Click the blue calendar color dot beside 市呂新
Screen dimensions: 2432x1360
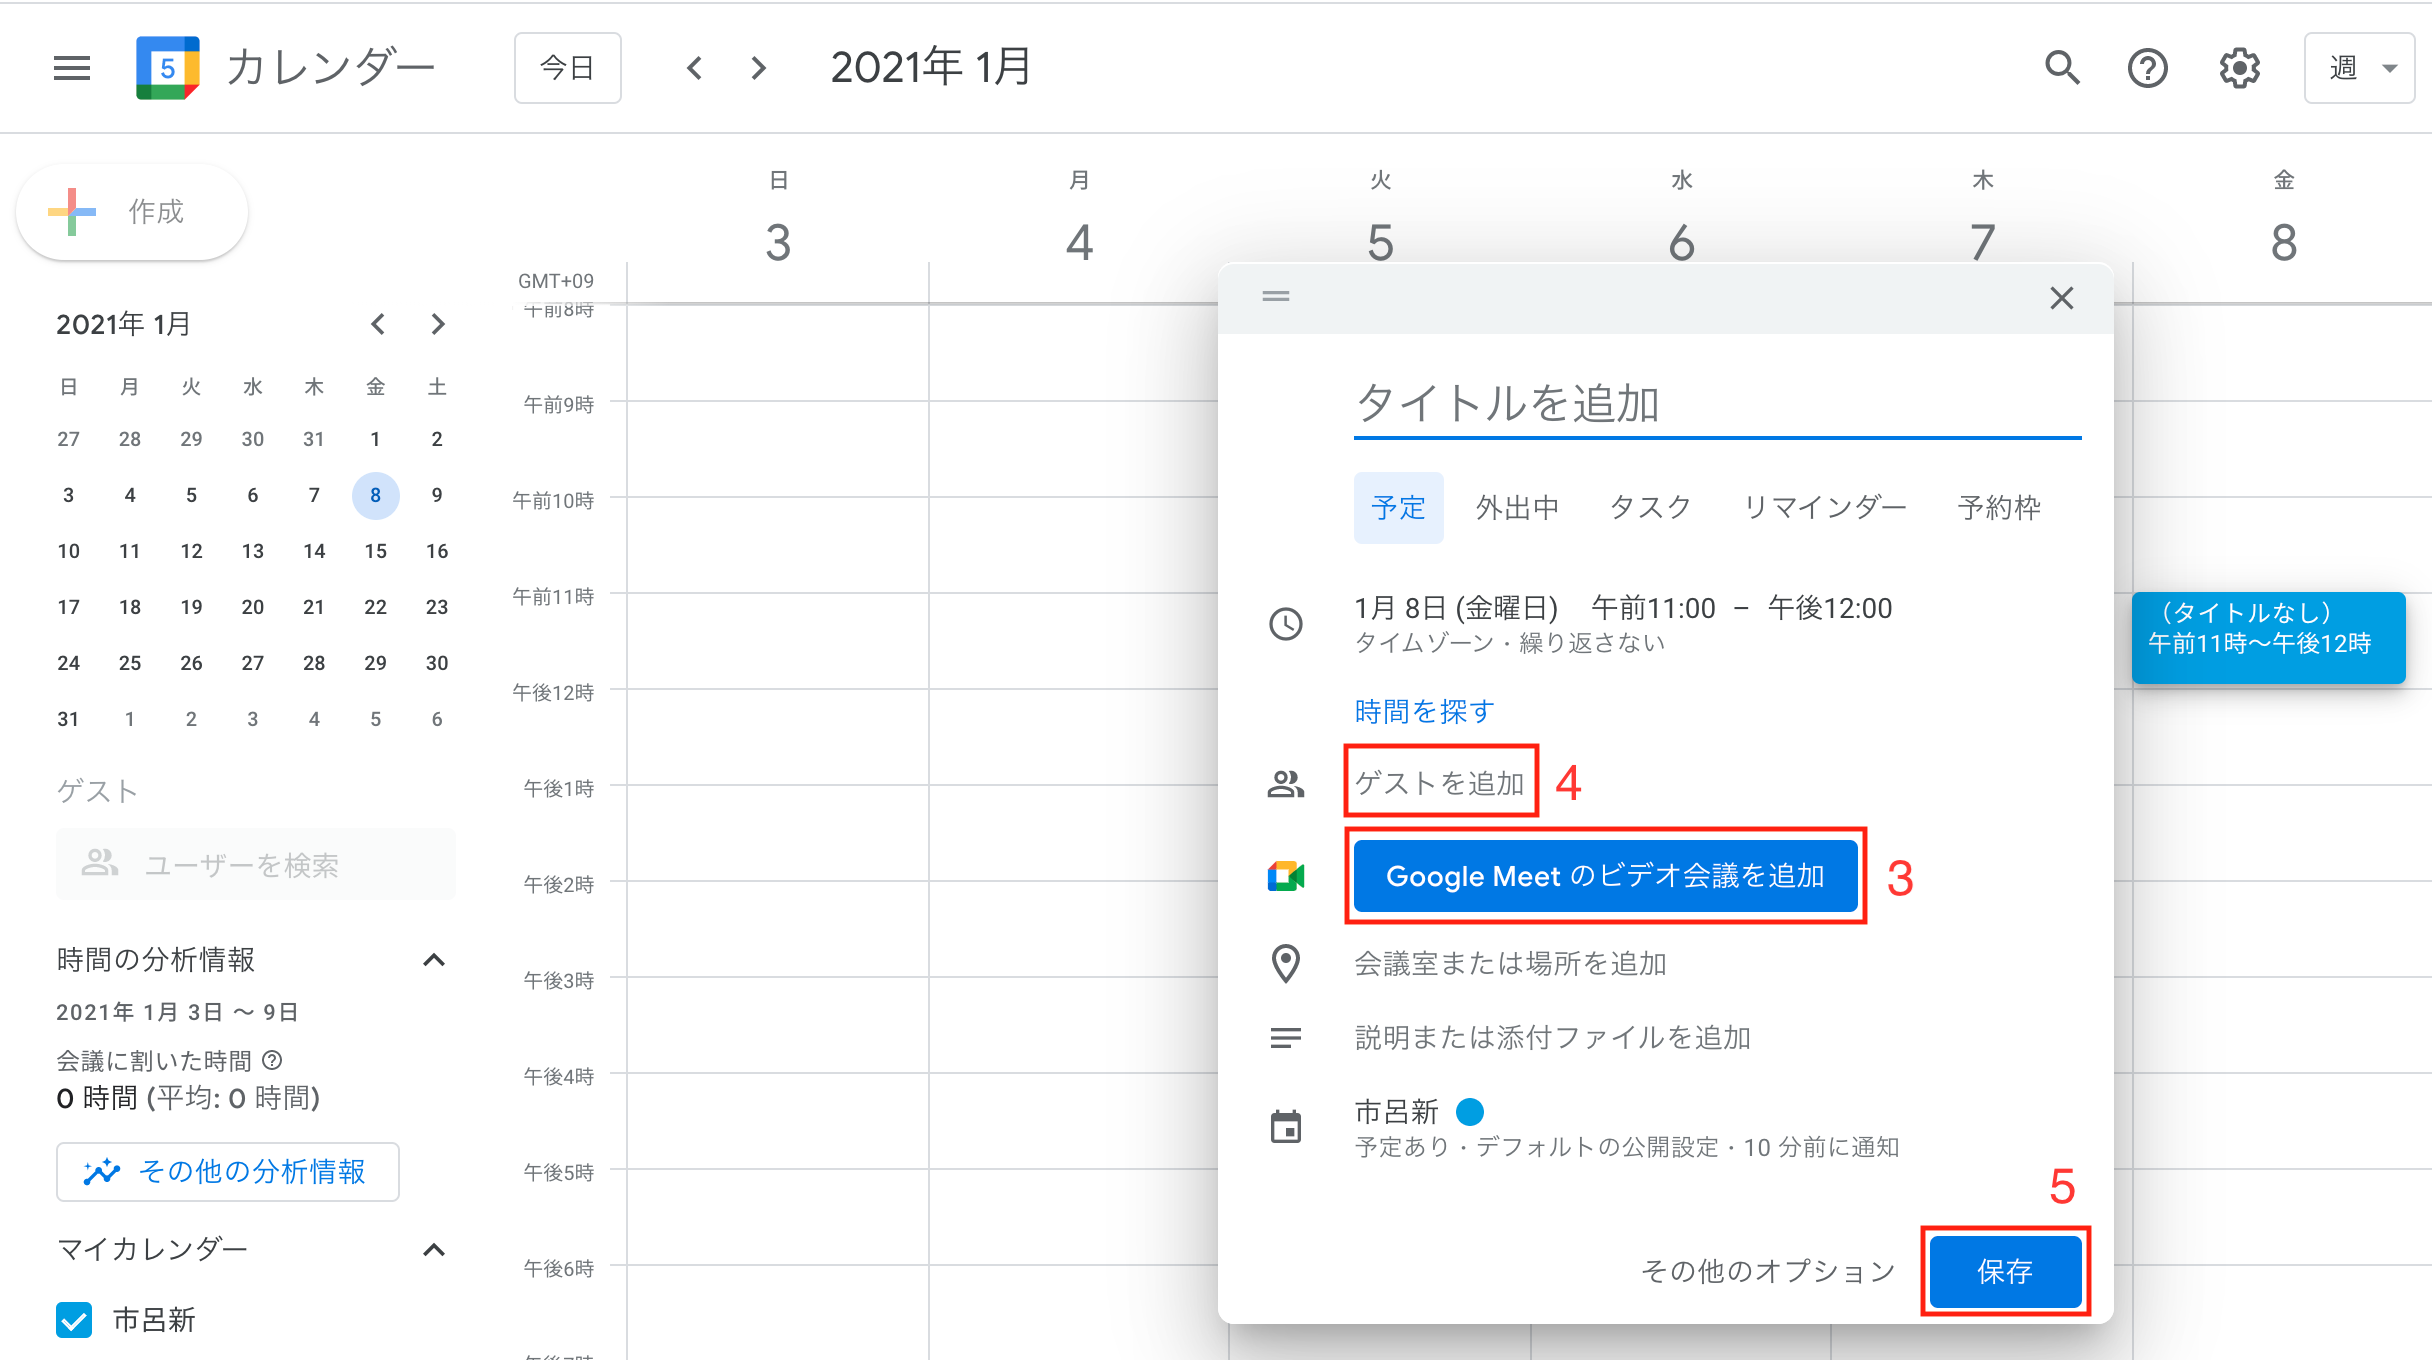(1469, 1112)
